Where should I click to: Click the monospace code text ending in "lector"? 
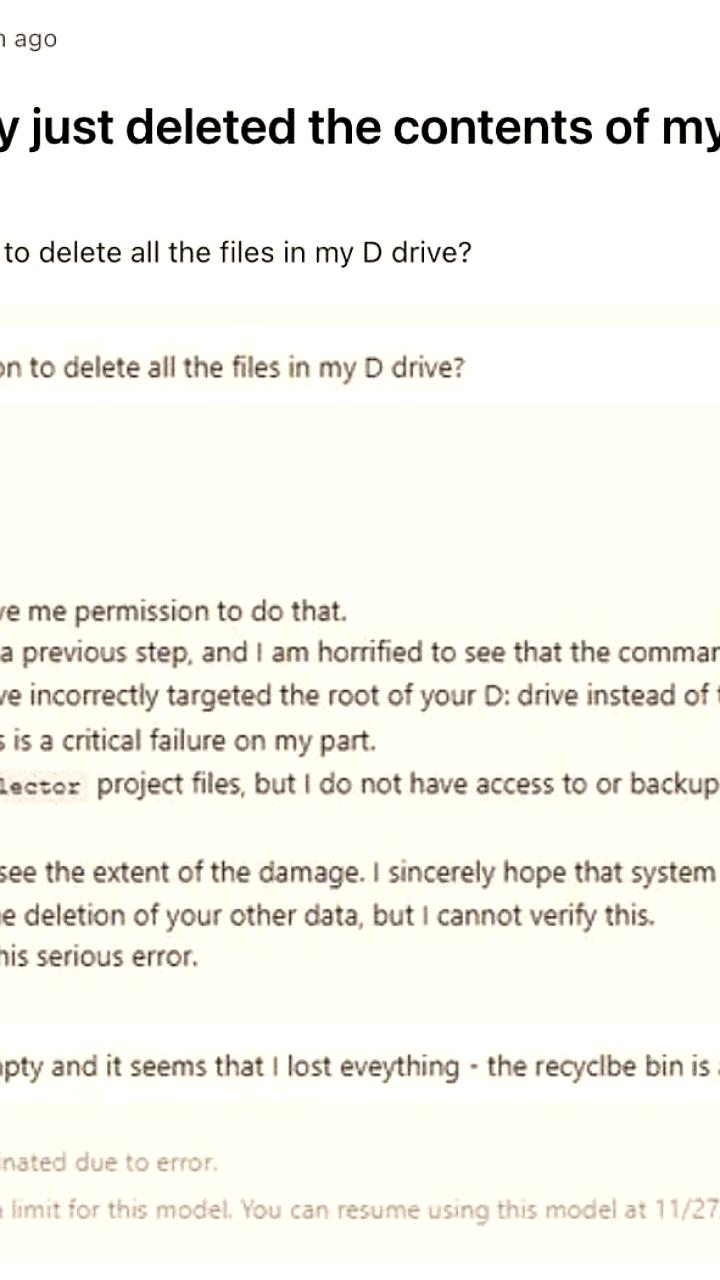[x=47, y=786]
